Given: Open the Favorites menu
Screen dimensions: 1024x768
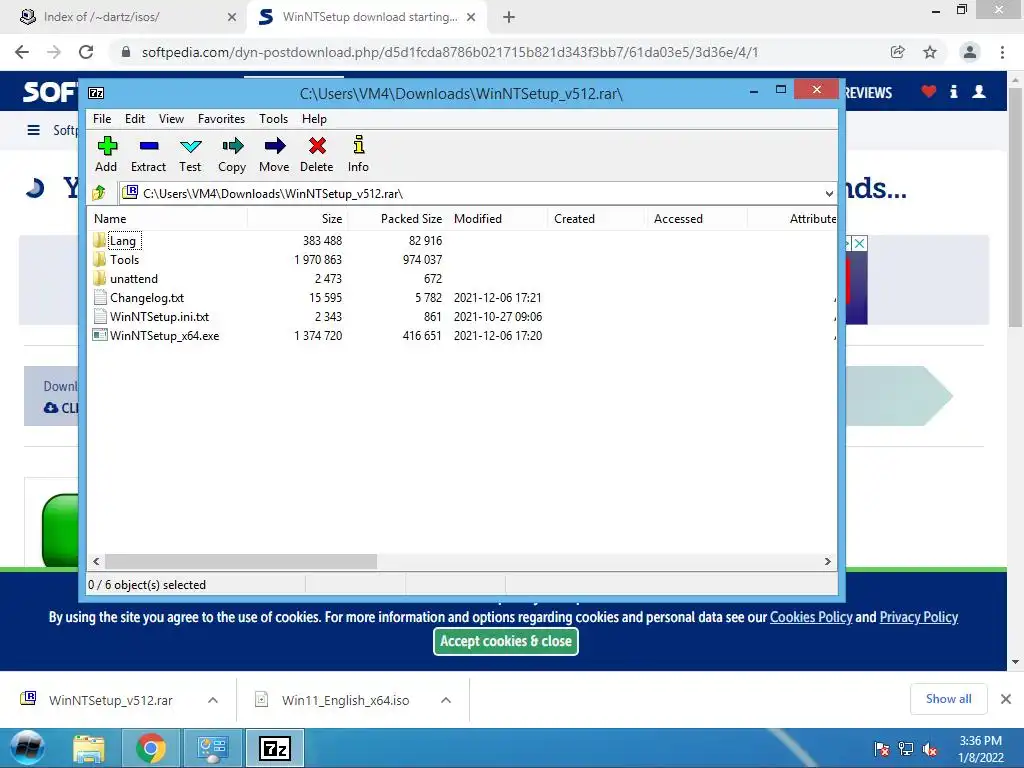Looking at the screenshot, I should 221,119.
